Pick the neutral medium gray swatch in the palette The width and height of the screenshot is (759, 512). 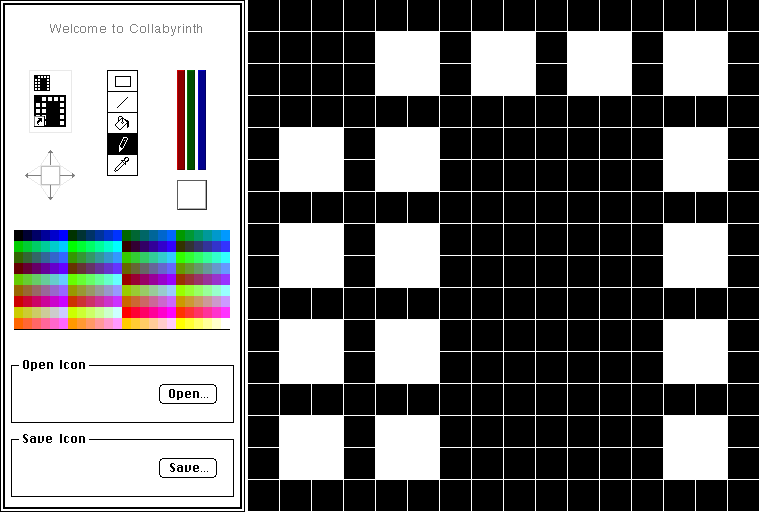point(99,290)
